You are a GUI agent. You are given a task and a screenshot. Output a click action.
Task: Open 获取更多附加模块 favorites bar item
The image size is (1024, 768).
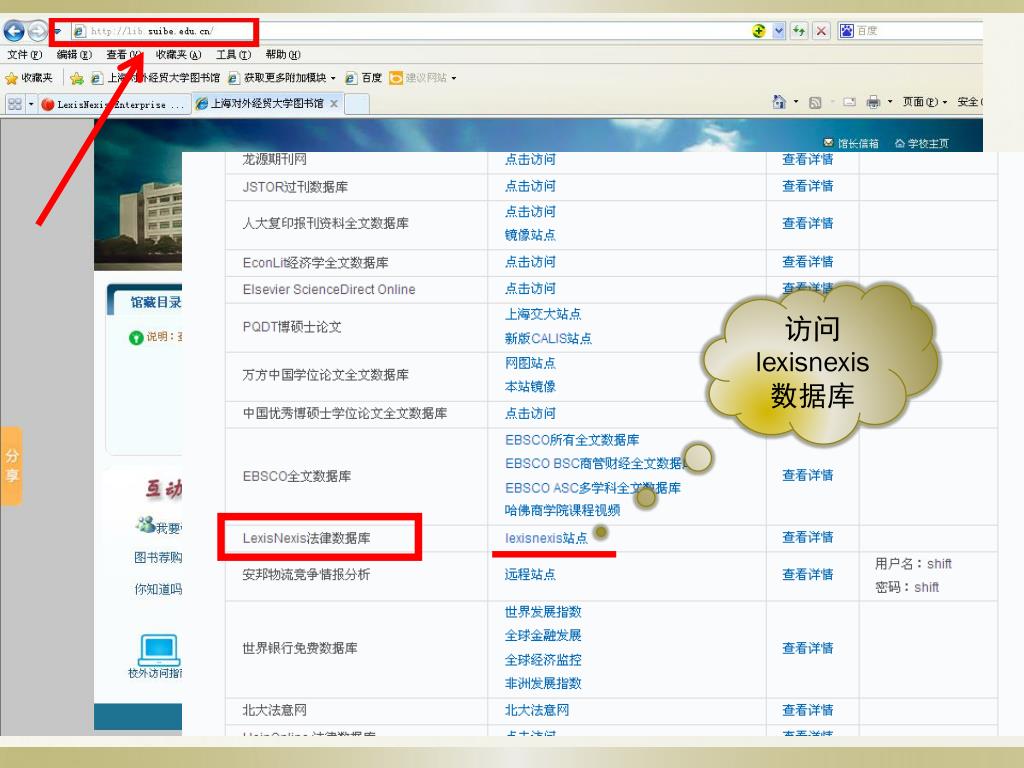pos(281,78)
